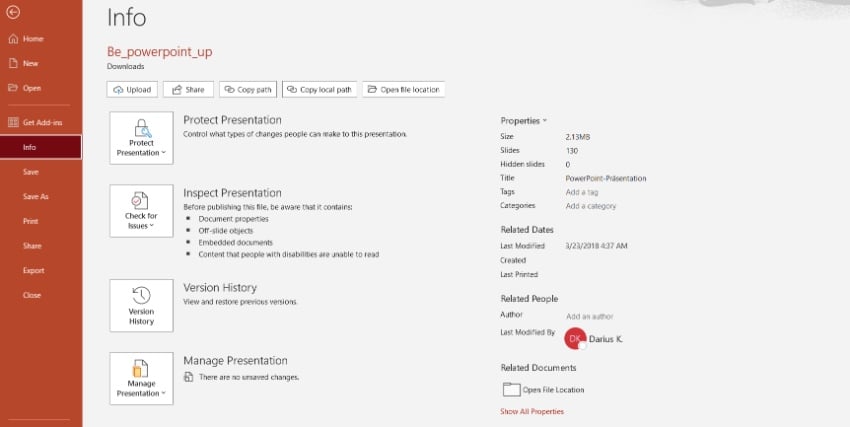
Task: Click the Show All Properties link
Action: click(x=532, y=411)
